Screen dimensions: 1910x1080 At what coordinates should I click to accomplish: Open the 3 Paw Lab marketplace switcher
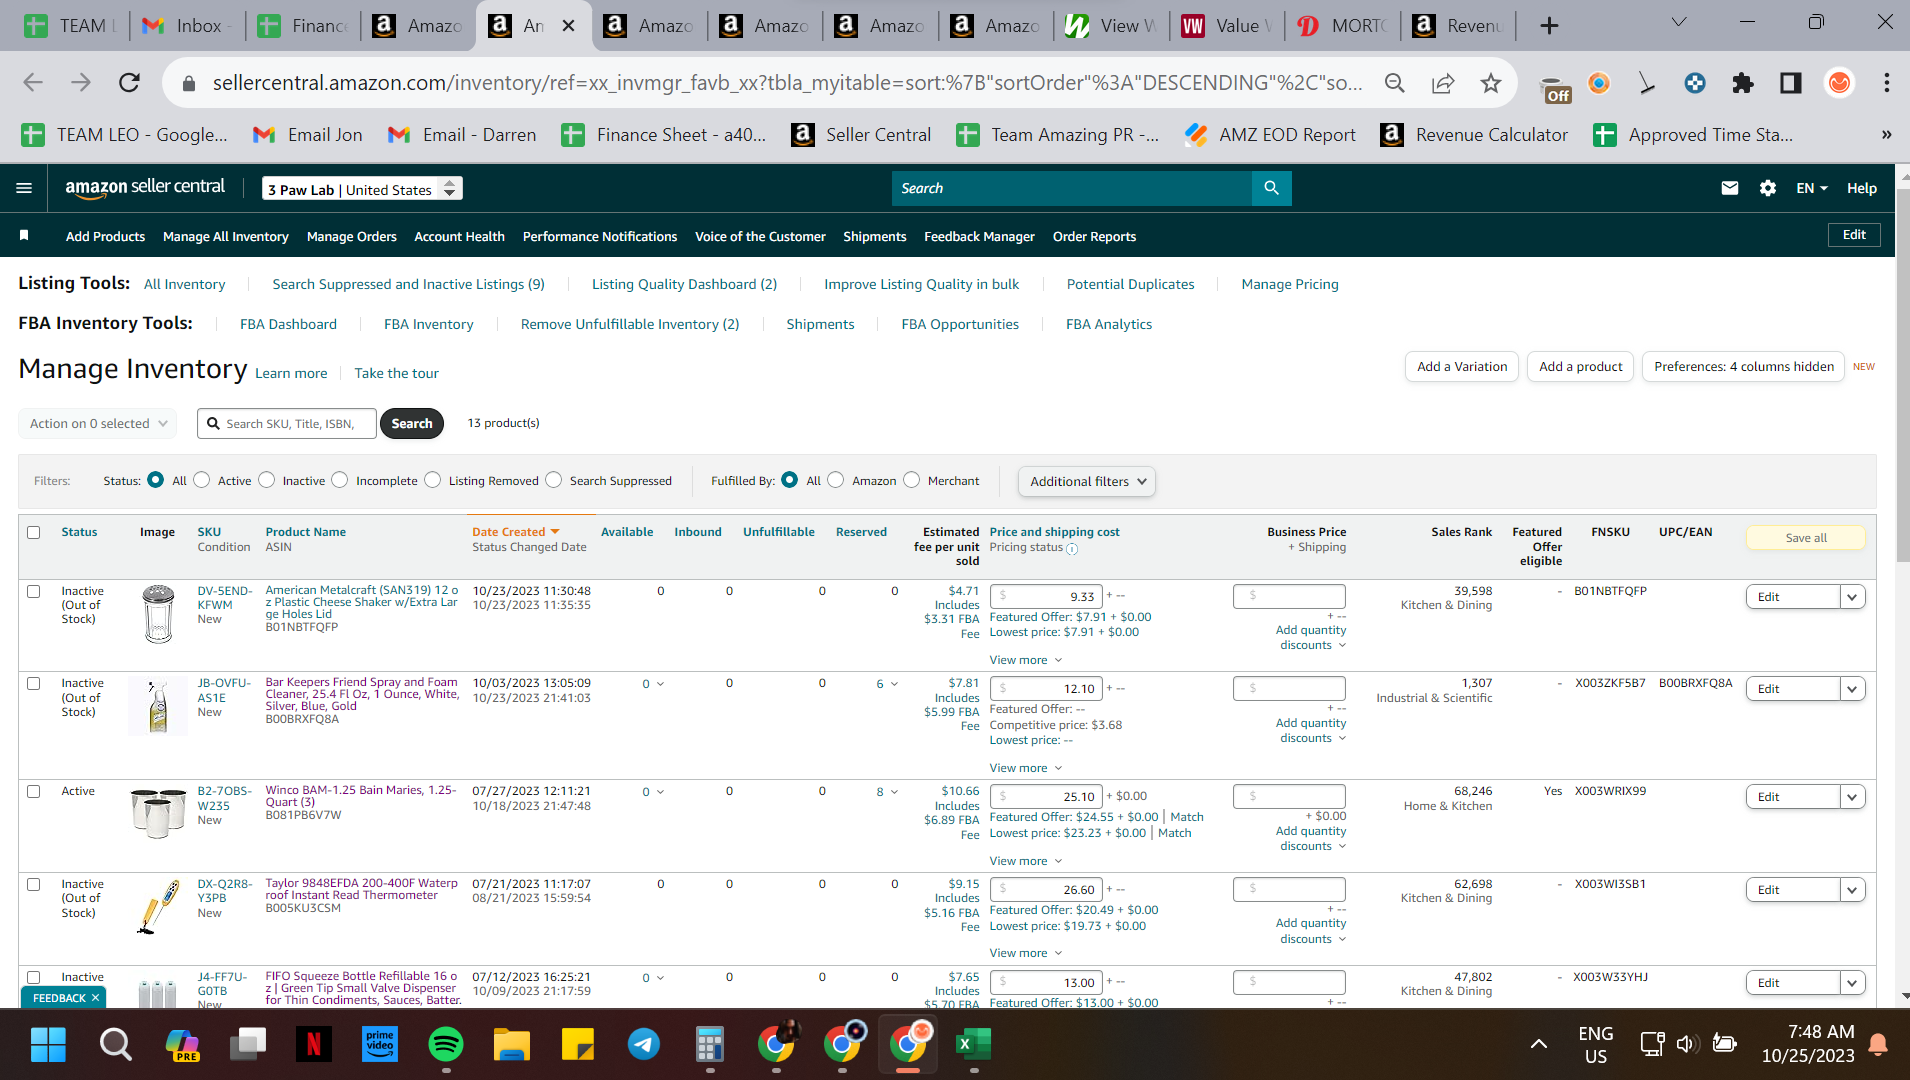point(362,189)
